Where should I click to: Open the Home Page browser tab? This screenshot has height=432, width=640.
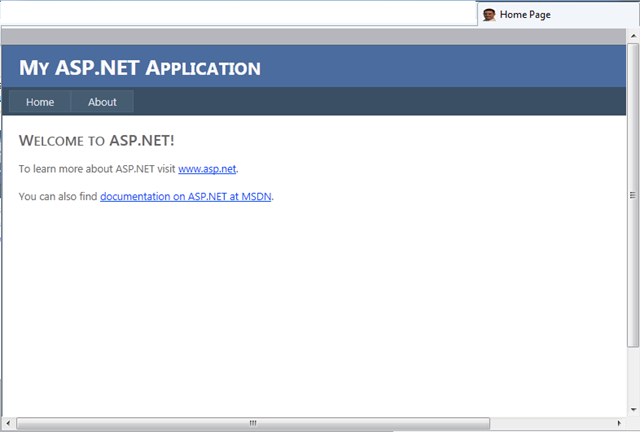tap(558, 14)
